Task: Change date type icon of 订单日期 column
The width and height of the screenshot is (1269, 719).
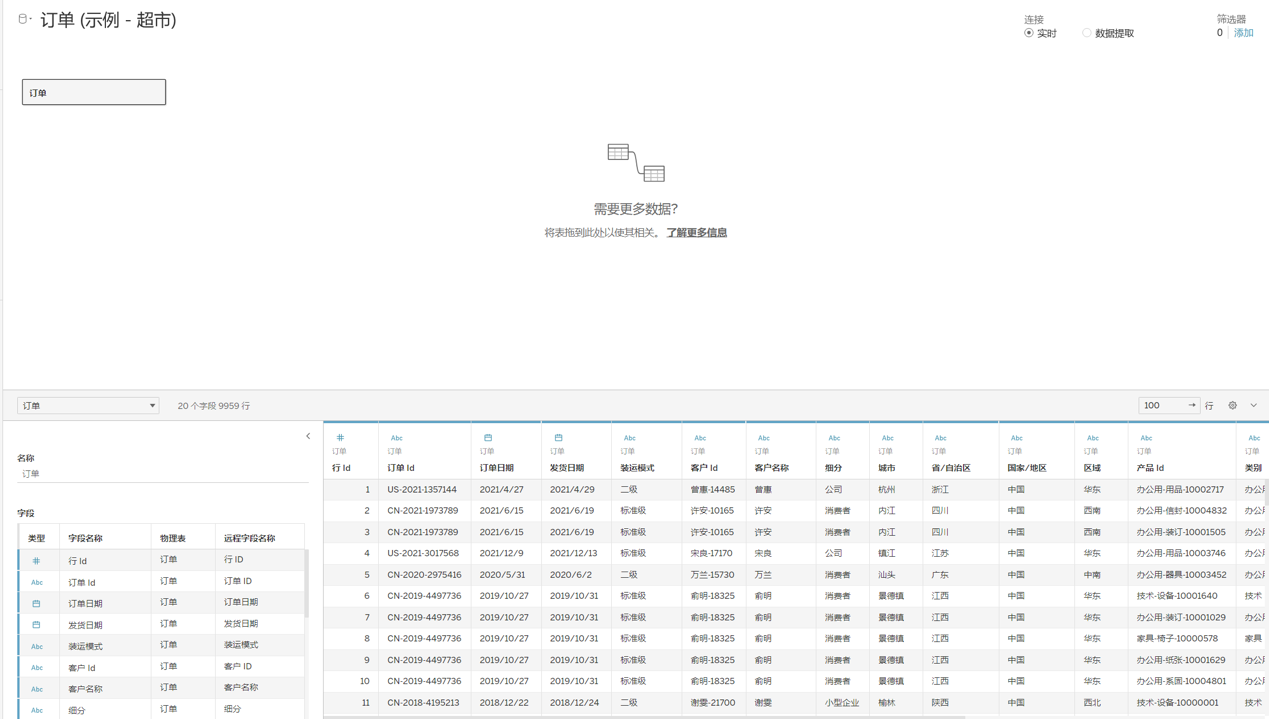Action: pos(488,438)
